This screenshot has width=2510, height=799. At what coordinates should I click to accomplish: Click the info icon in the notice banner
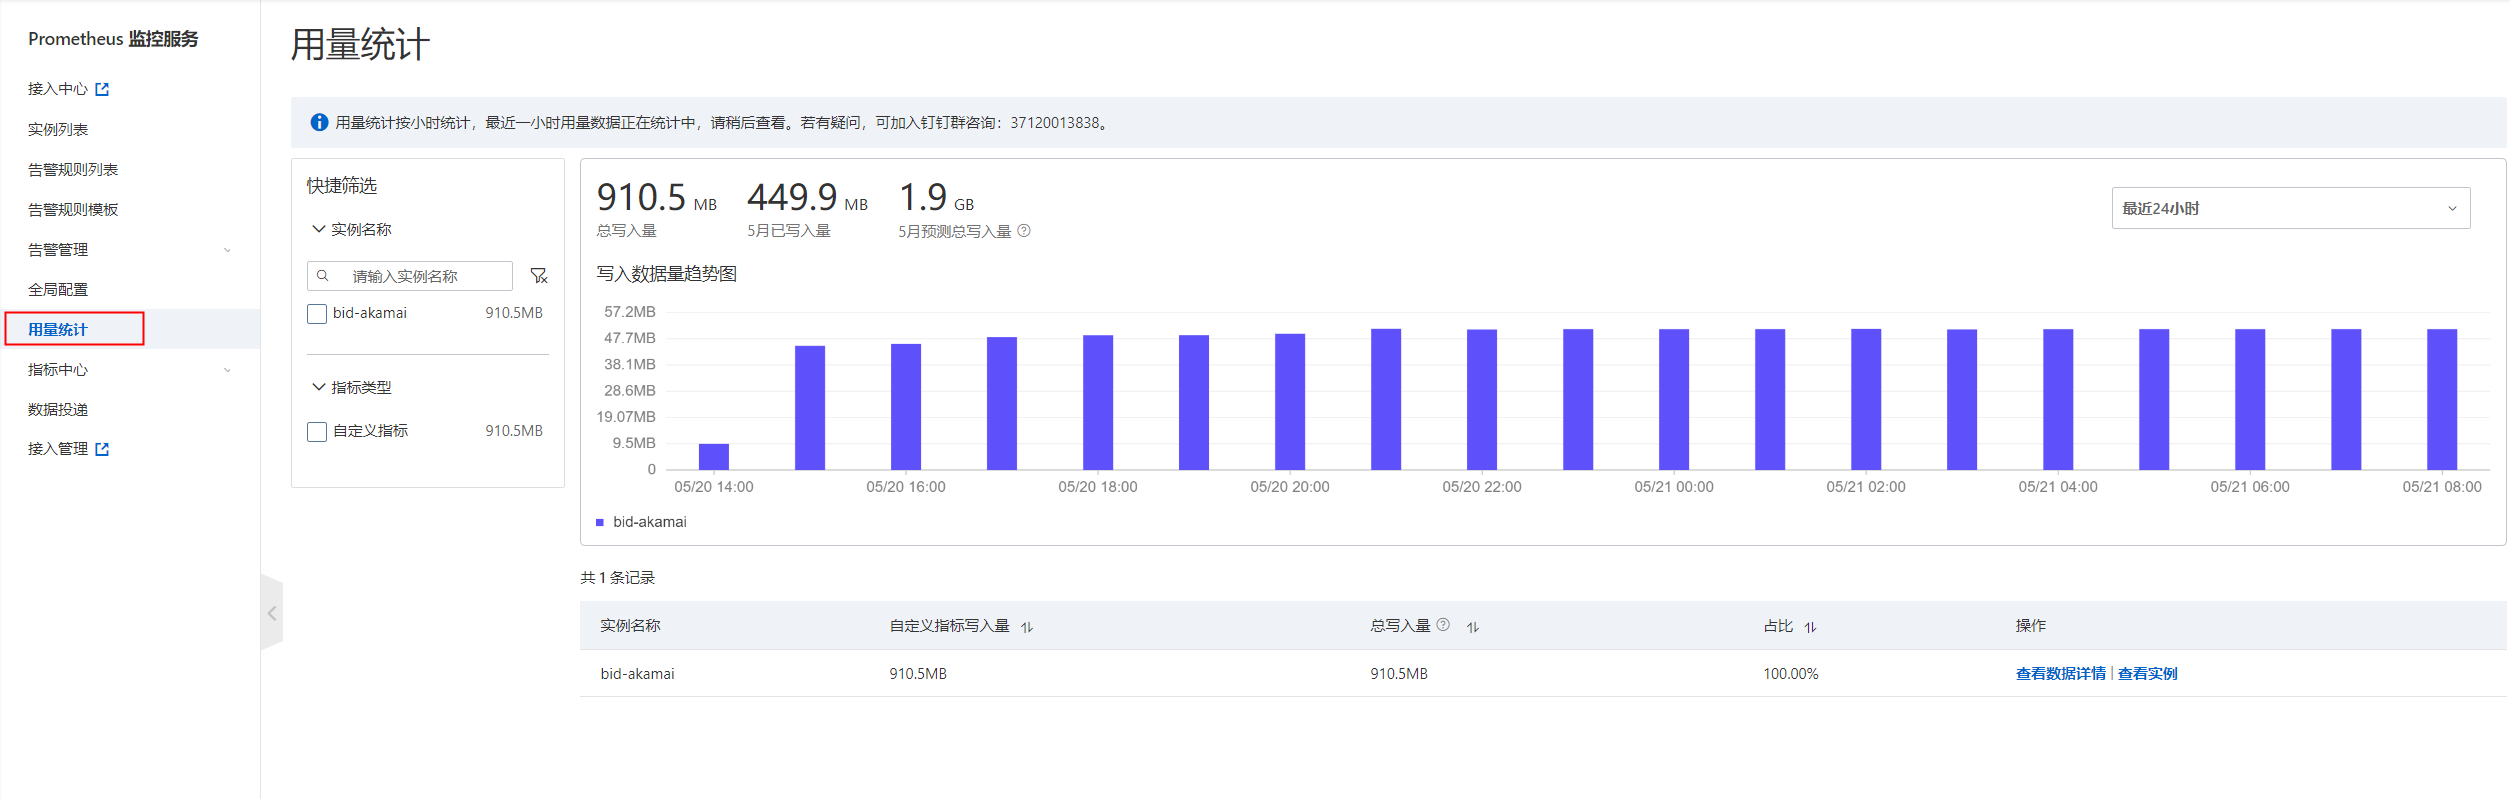(319, 122)
